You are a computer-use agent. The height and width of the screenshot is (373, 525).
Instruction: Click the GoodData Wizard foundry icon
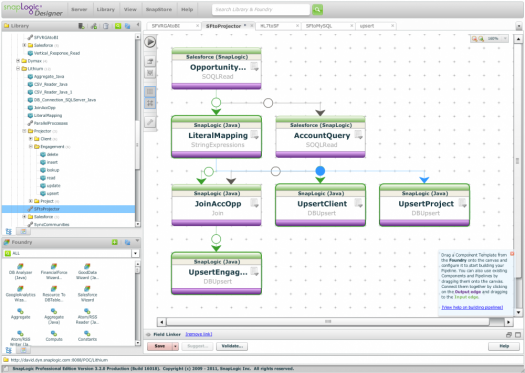[x=87, y=267]
